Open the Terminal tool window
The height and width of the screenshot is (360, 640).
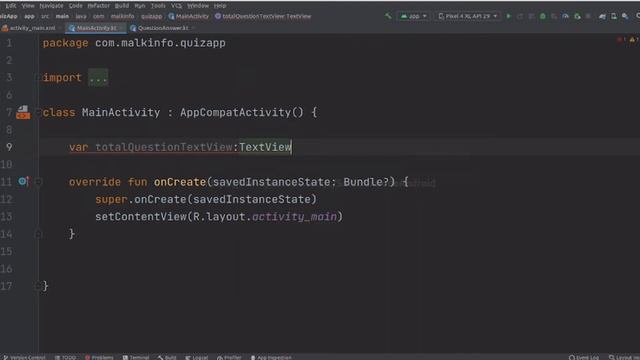click(136, 357)
